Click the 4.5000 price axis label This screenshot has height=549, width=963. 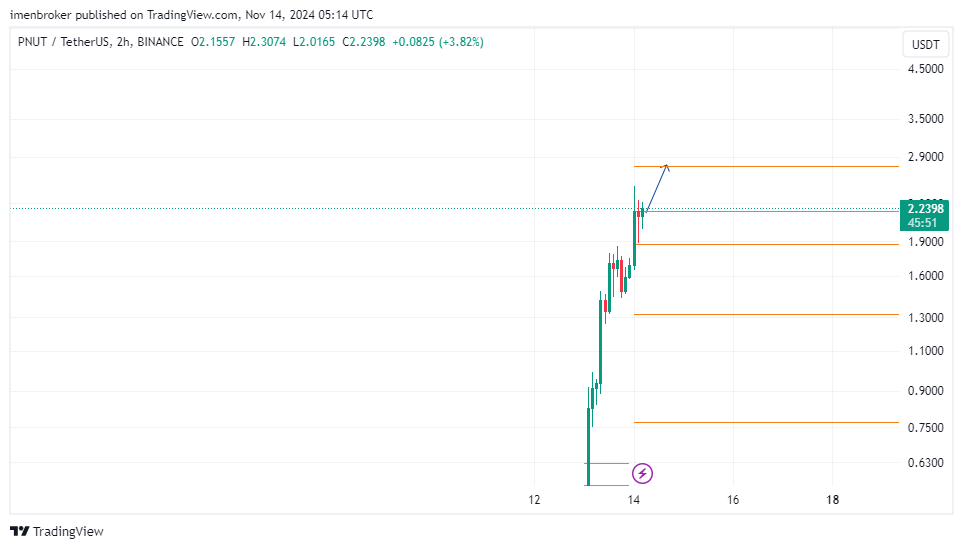tap(925, 69)
